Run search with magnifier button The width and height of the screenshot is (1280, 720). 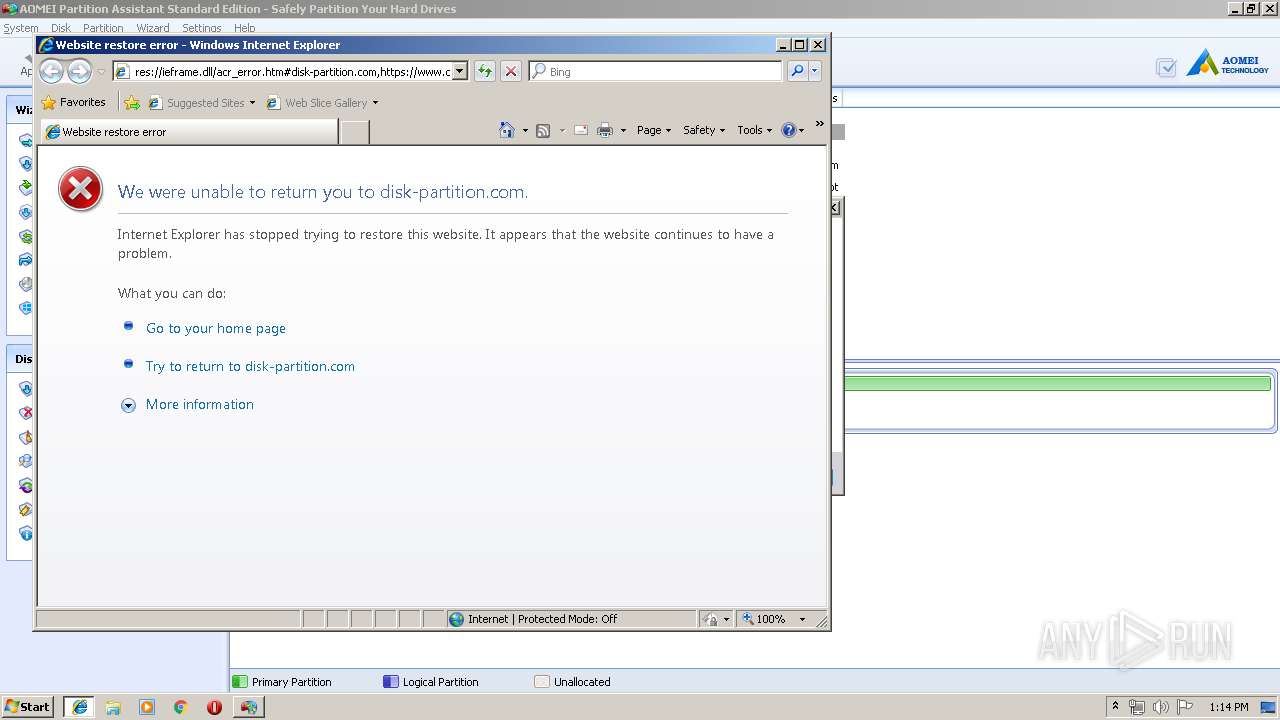[797, 71]
